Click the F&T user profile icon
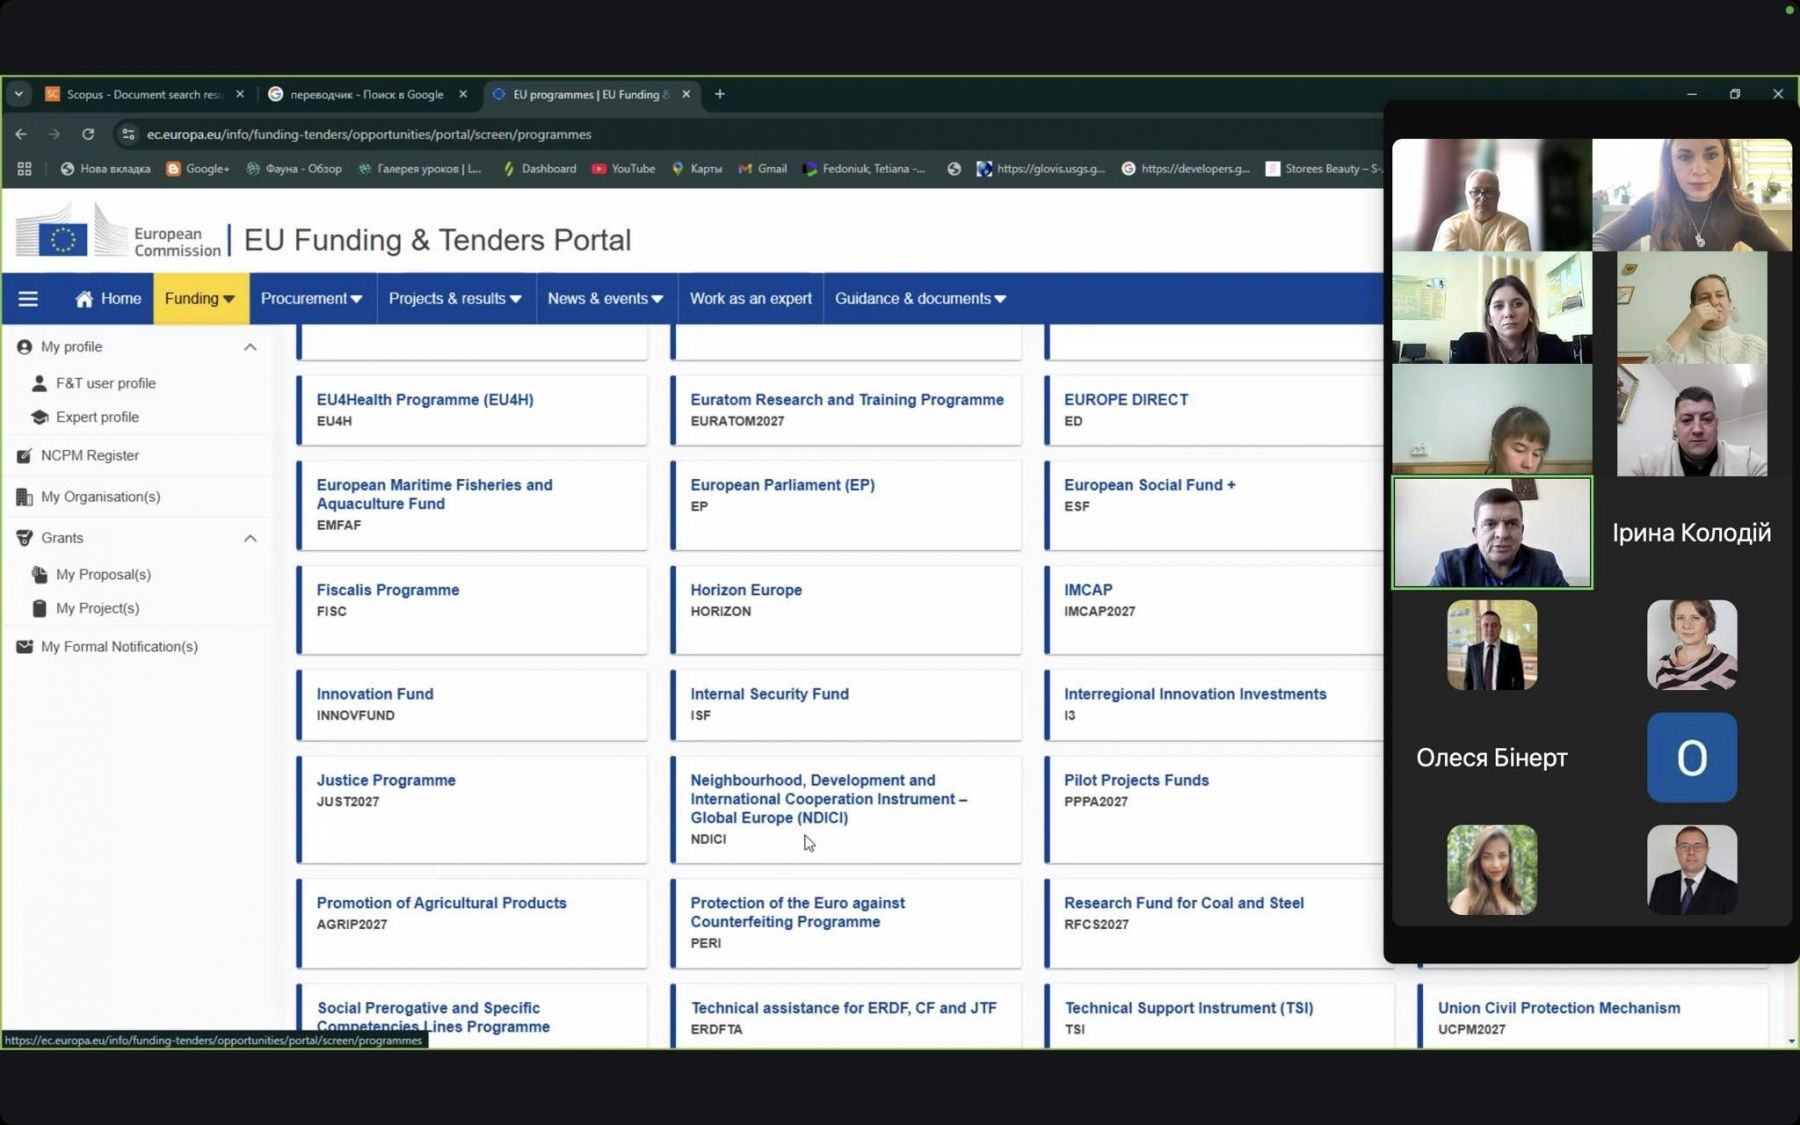 coord(40,383)
